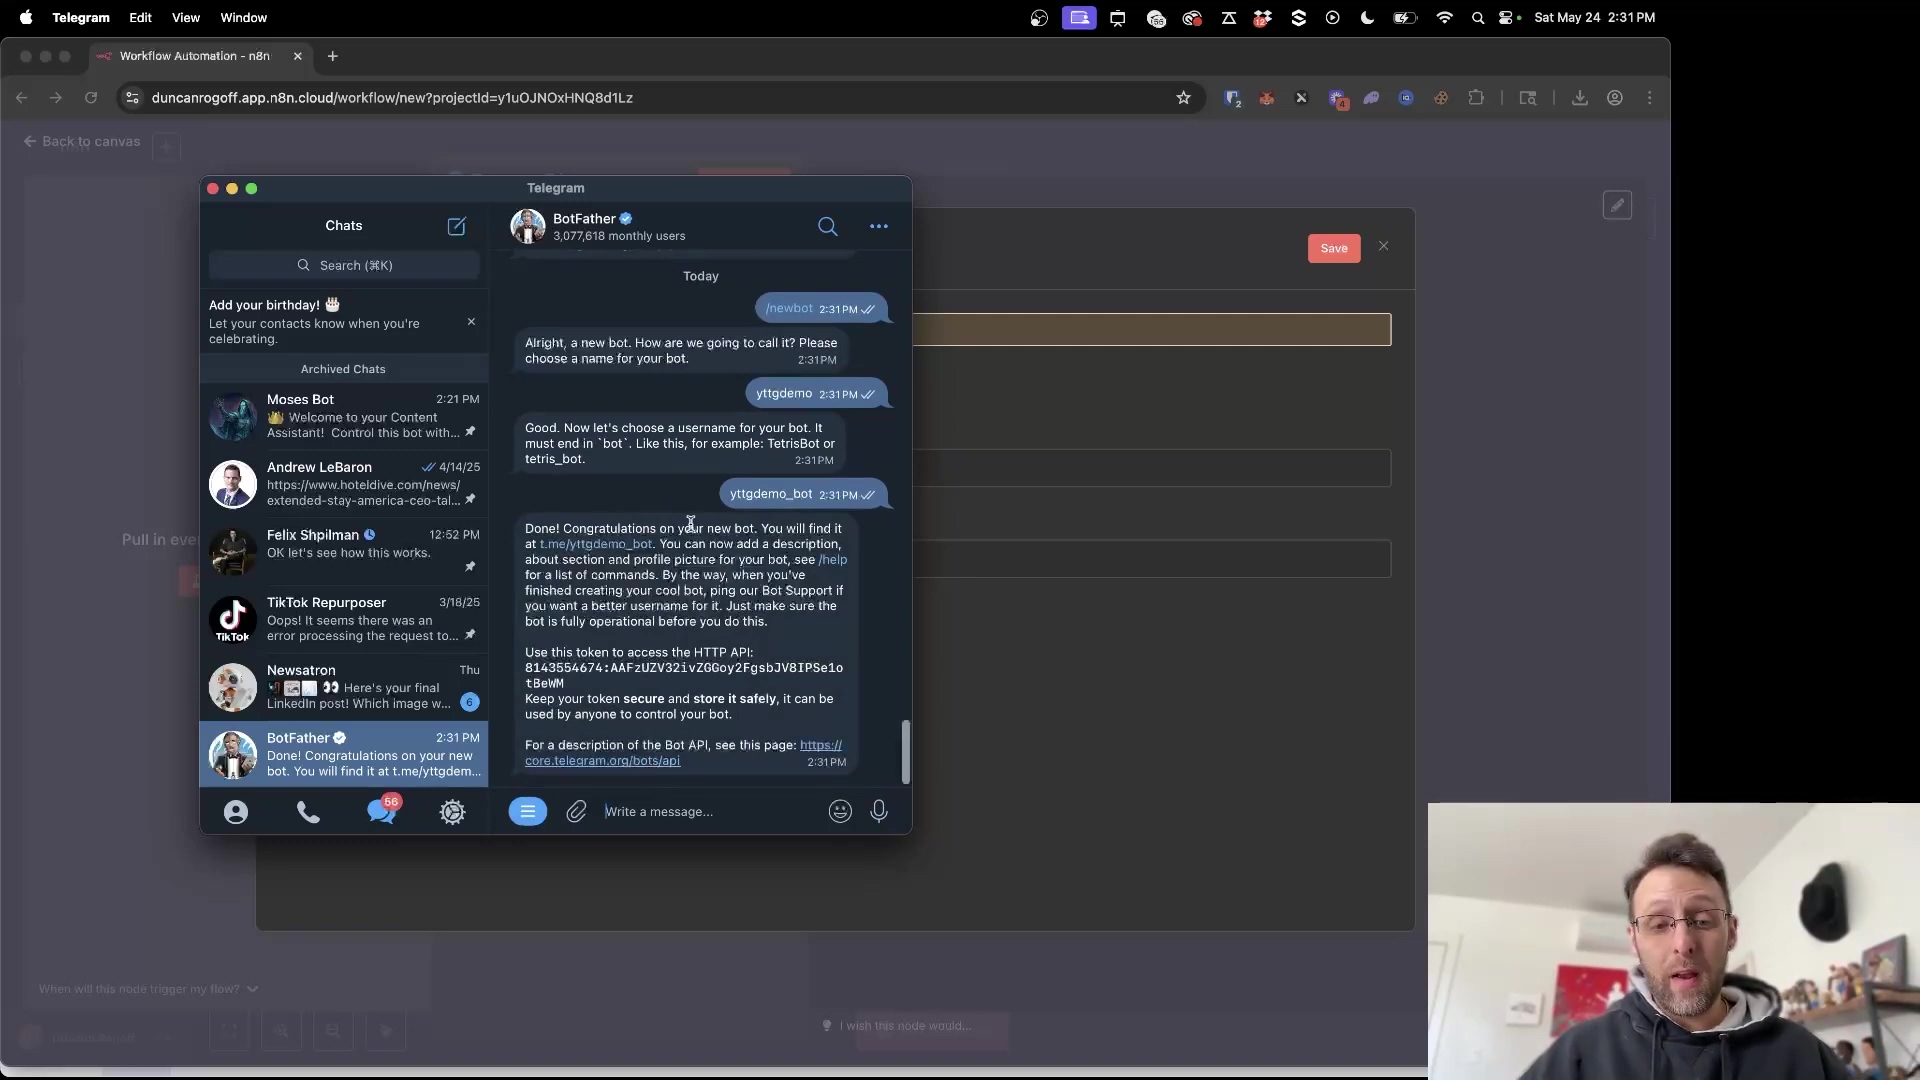Open the Wi-Fi status menu

[1444, 18]
